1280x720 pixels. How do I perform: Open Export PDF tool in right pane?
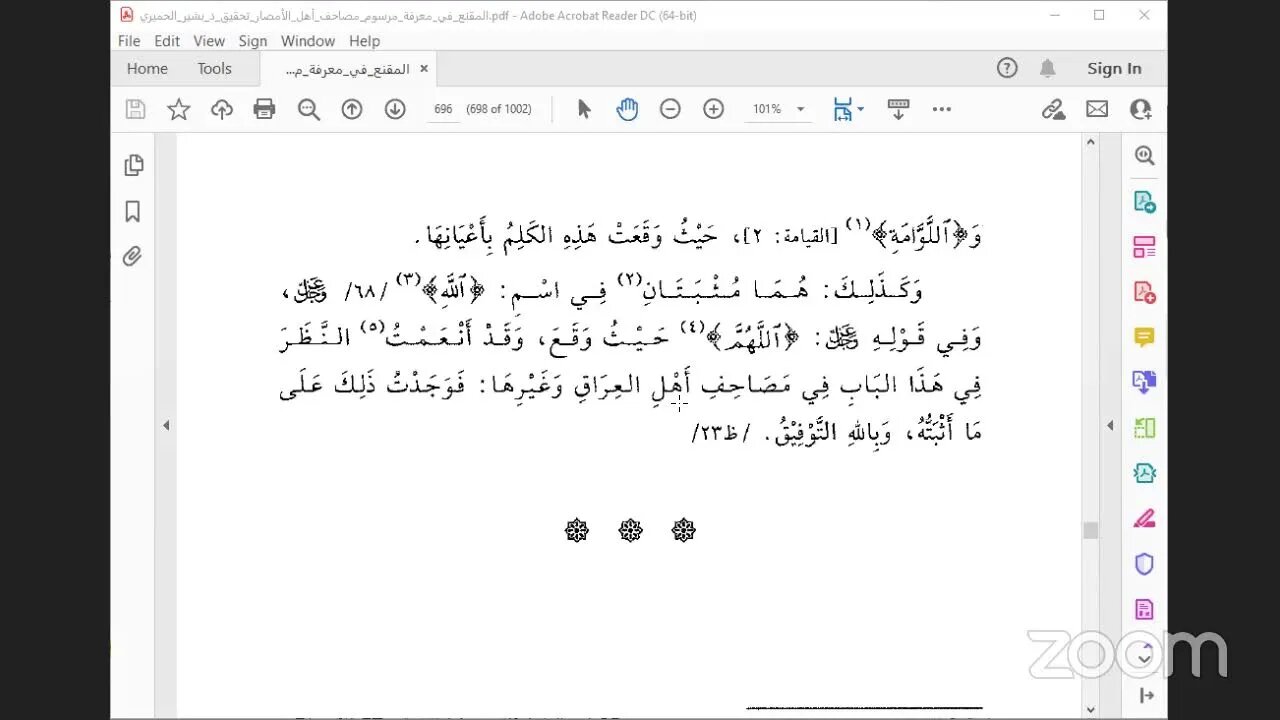(x=1145, y=201)
